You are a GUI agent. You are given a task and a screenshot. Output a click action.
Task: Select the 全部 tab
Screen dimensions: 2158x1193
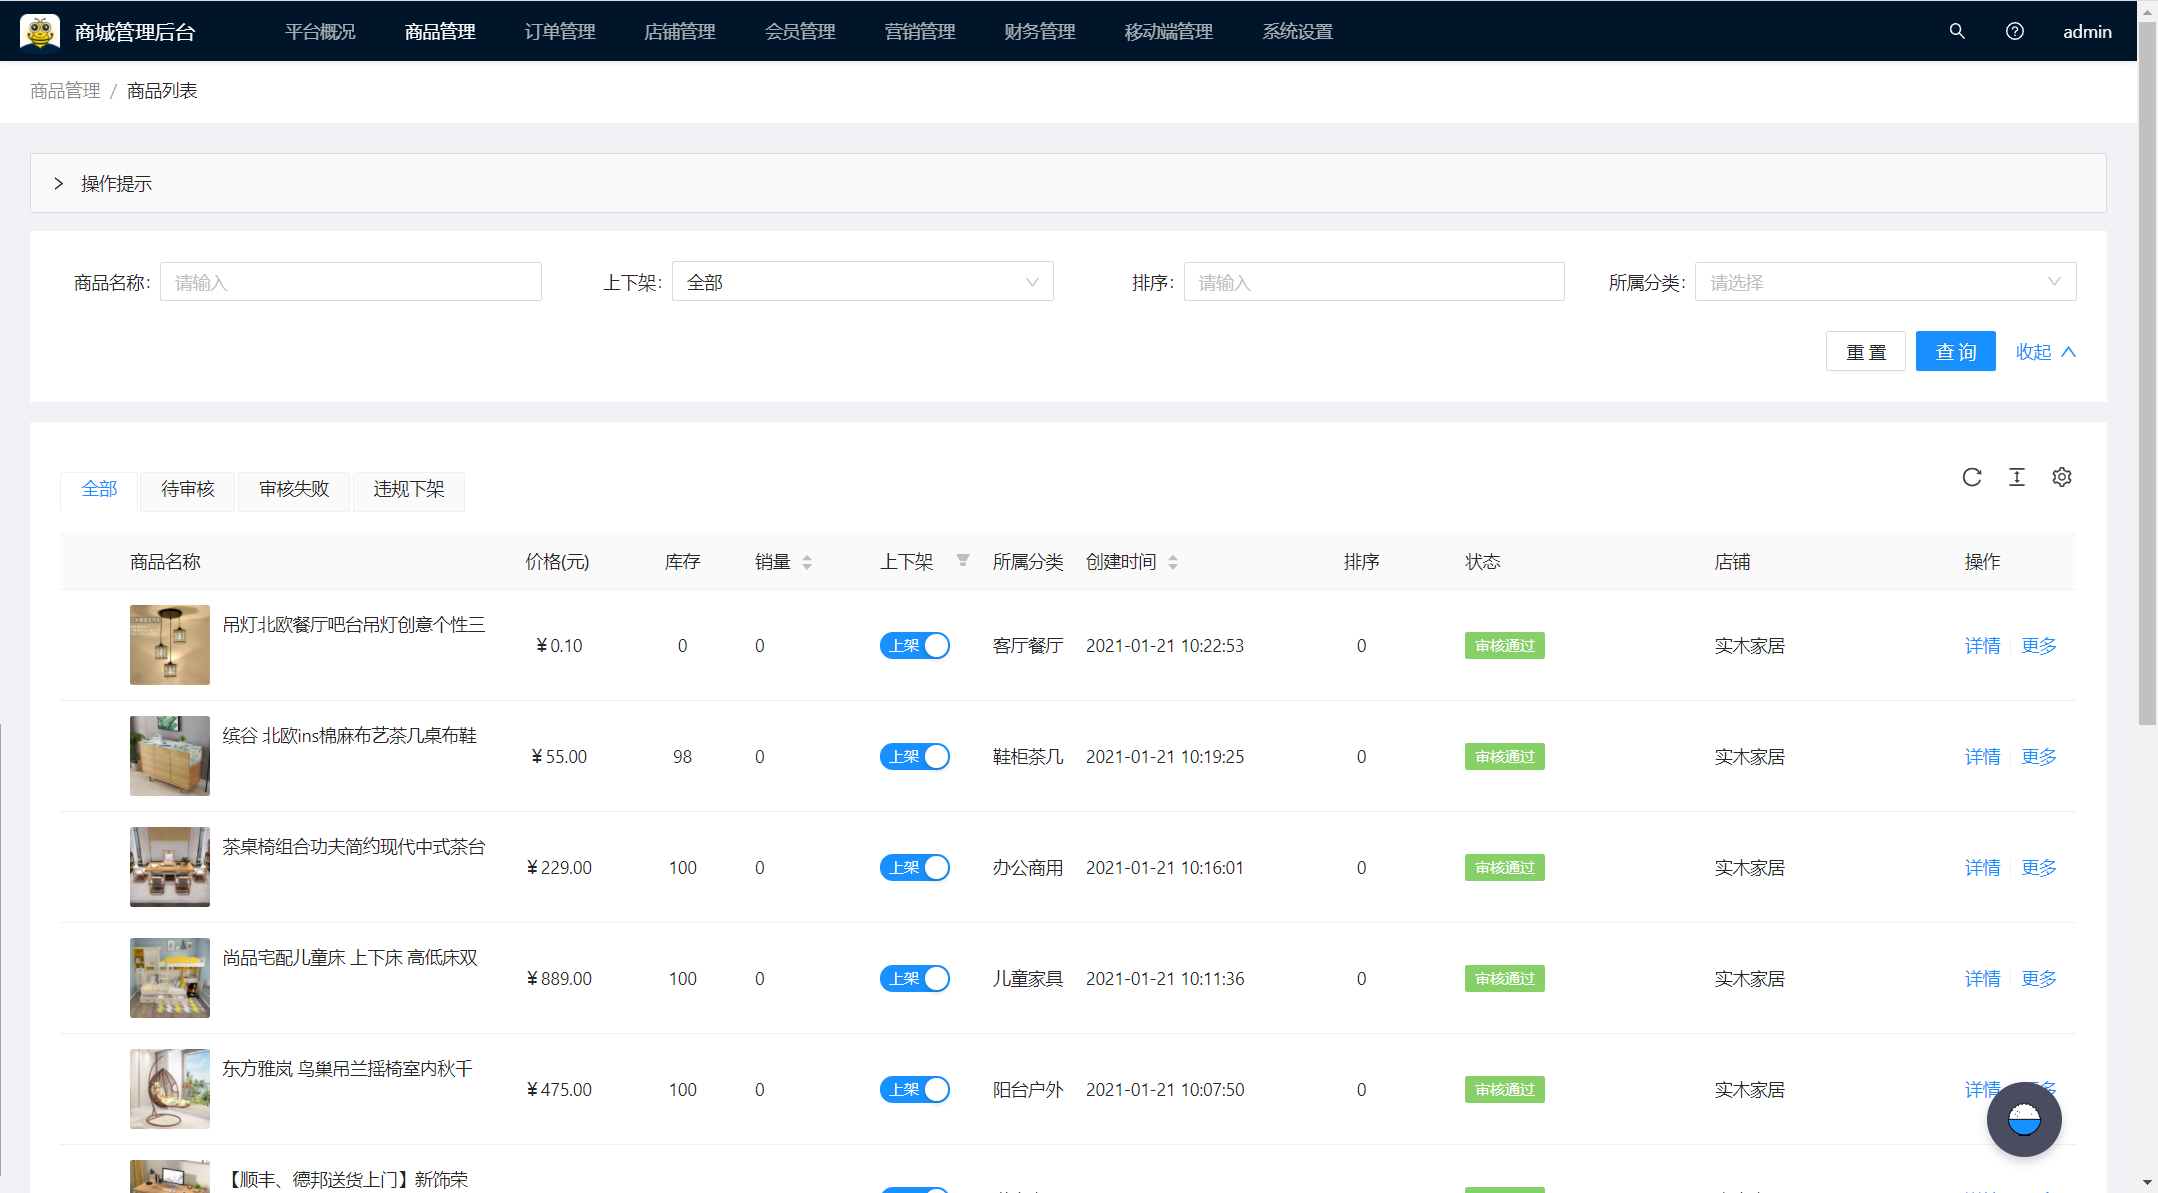[x=99, y=490]
